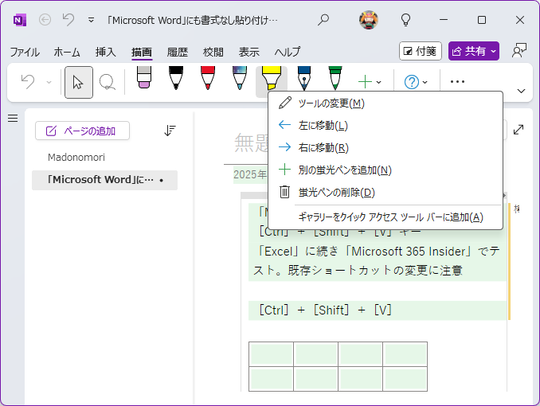540x406 pixels.
Task: Select the galaxy ink pen
Action: pos(240,78)
